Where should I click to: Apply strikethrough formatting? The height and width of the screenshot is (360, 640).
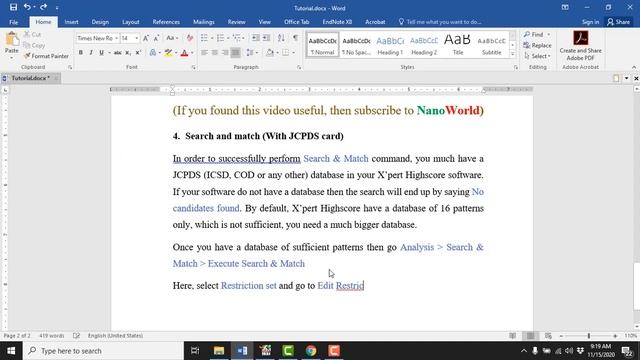point(118,53)
